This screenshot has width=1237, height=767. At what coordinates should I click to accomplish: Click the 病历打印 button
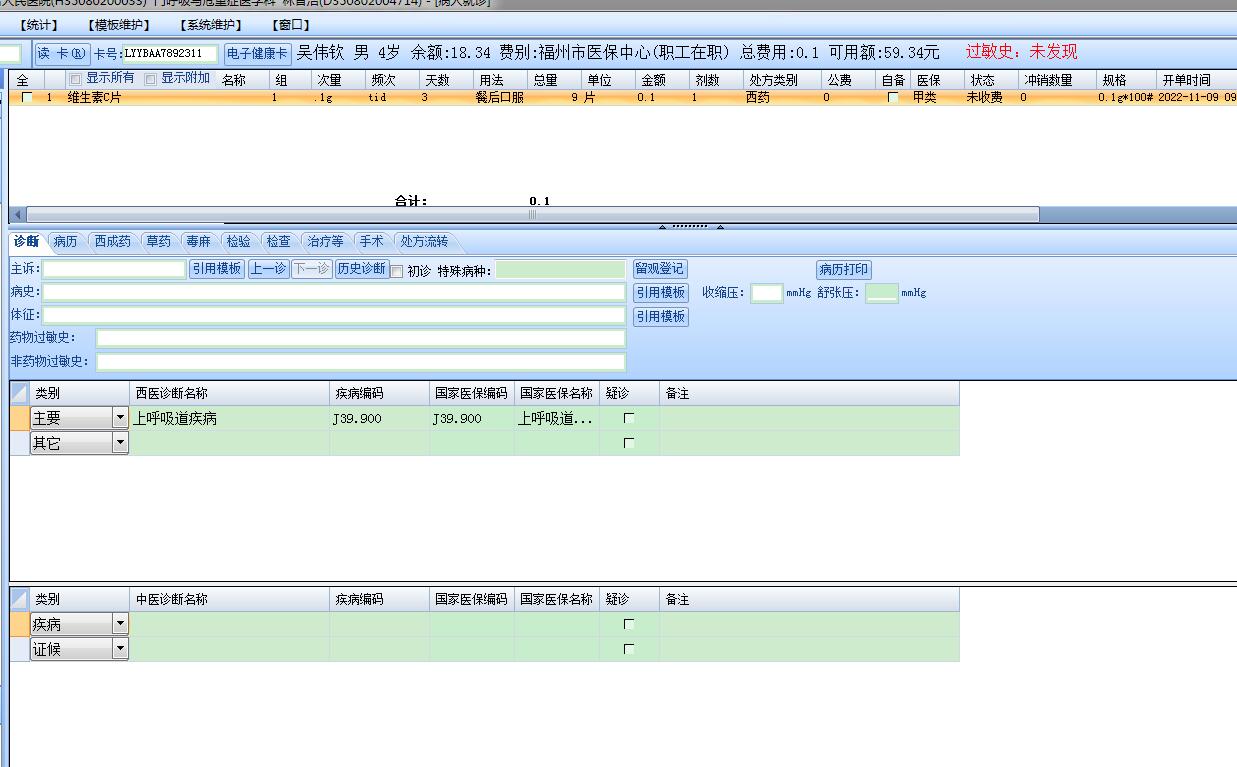pos(844,269)
